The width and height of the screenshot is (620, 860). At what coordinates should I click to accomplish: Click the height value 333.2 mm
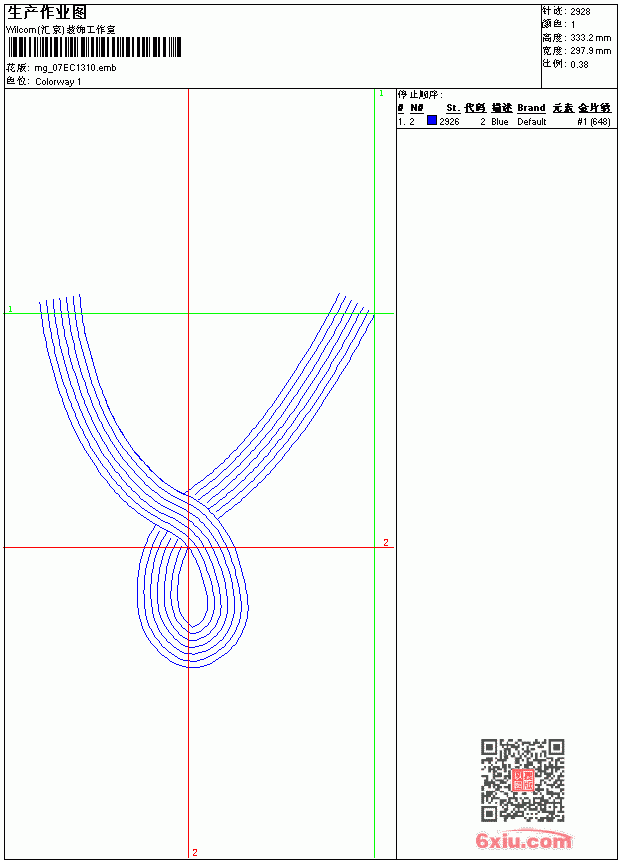point(590,38)
